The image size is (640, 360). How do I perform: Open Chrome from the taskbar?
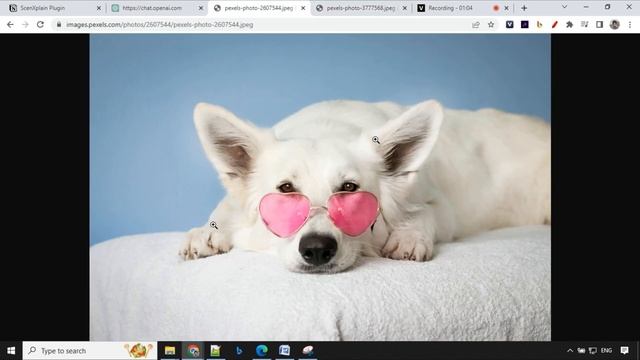coord(193,351)
